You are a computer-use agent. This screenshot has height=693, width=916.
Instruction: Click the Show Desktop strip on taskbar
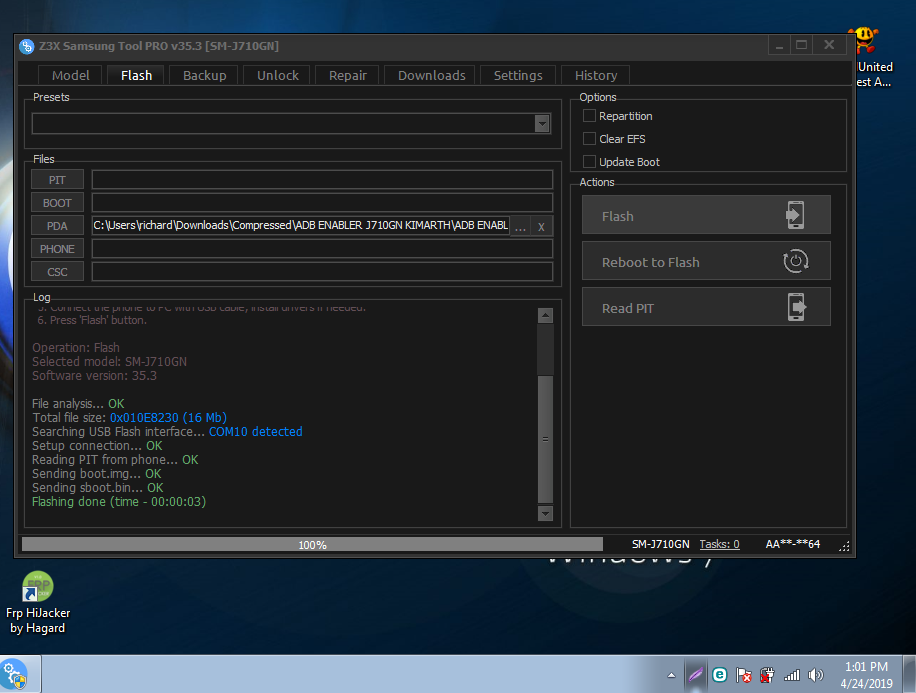click(909, 674)
